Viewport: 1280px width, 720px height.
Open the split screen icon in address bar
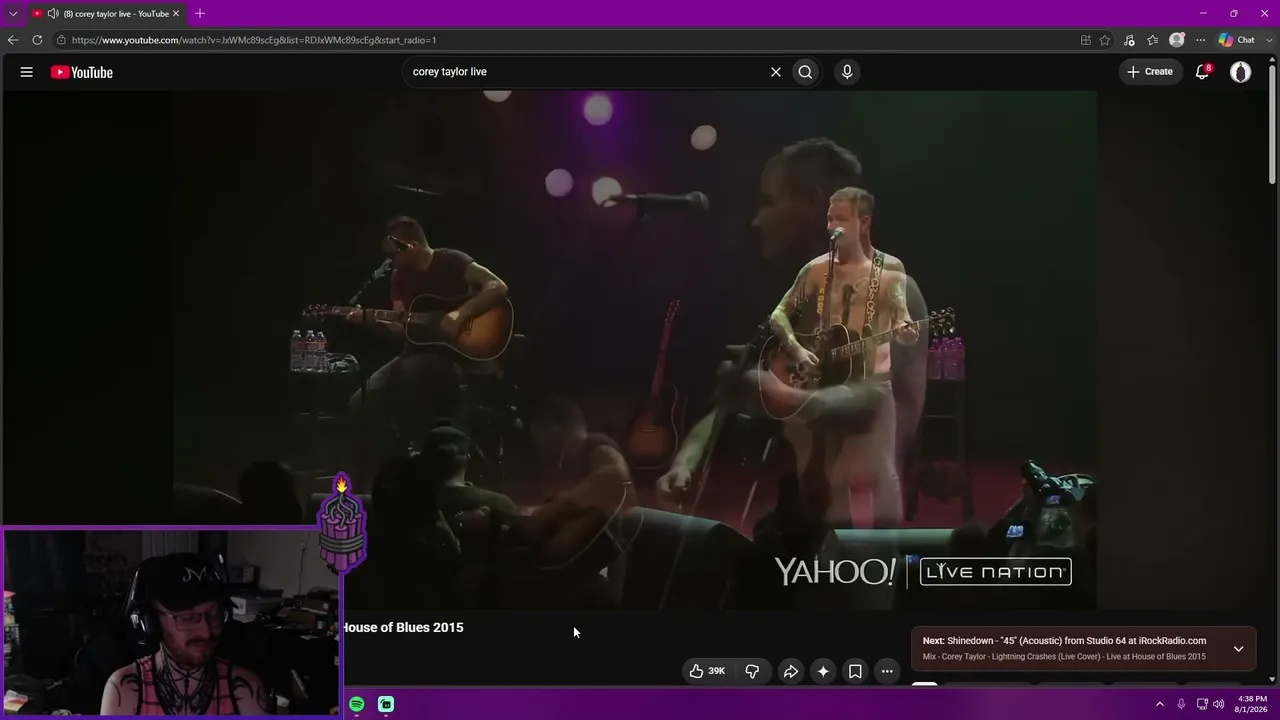click(x=1086, y=40)
